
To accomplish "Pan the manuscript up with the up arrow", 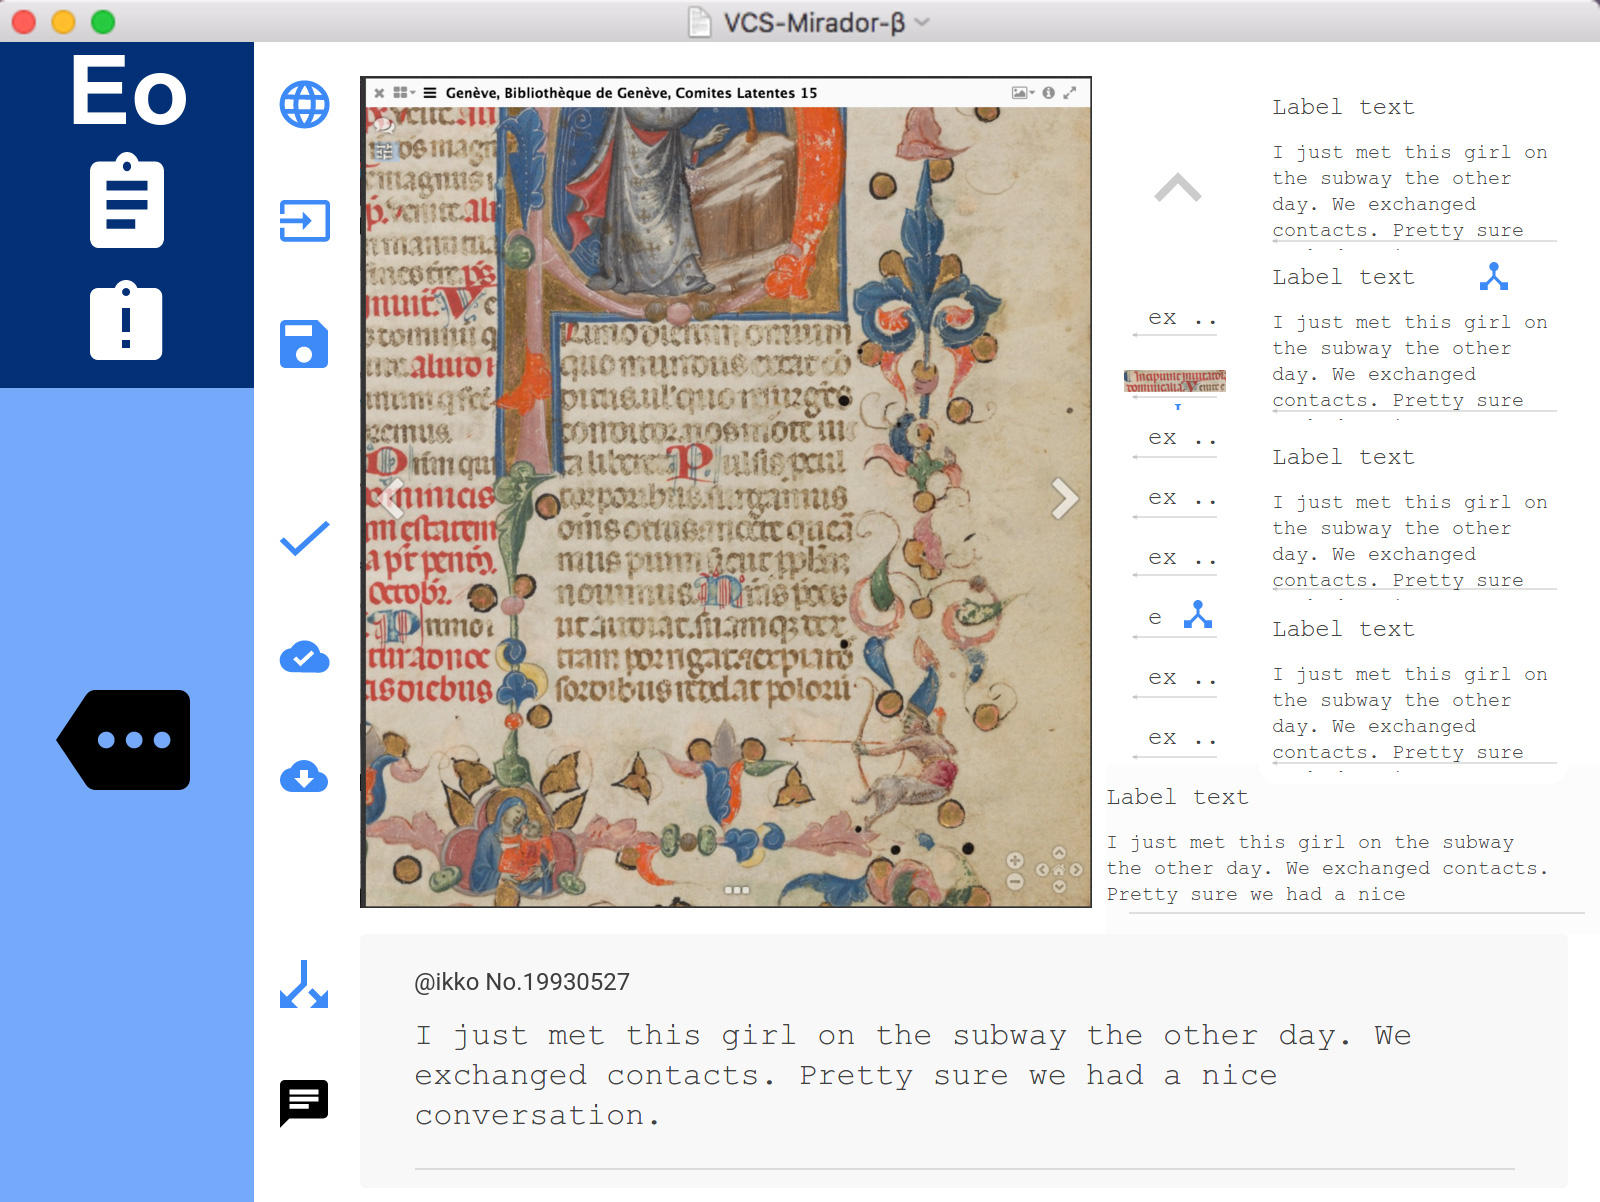I will point(1059,853).
